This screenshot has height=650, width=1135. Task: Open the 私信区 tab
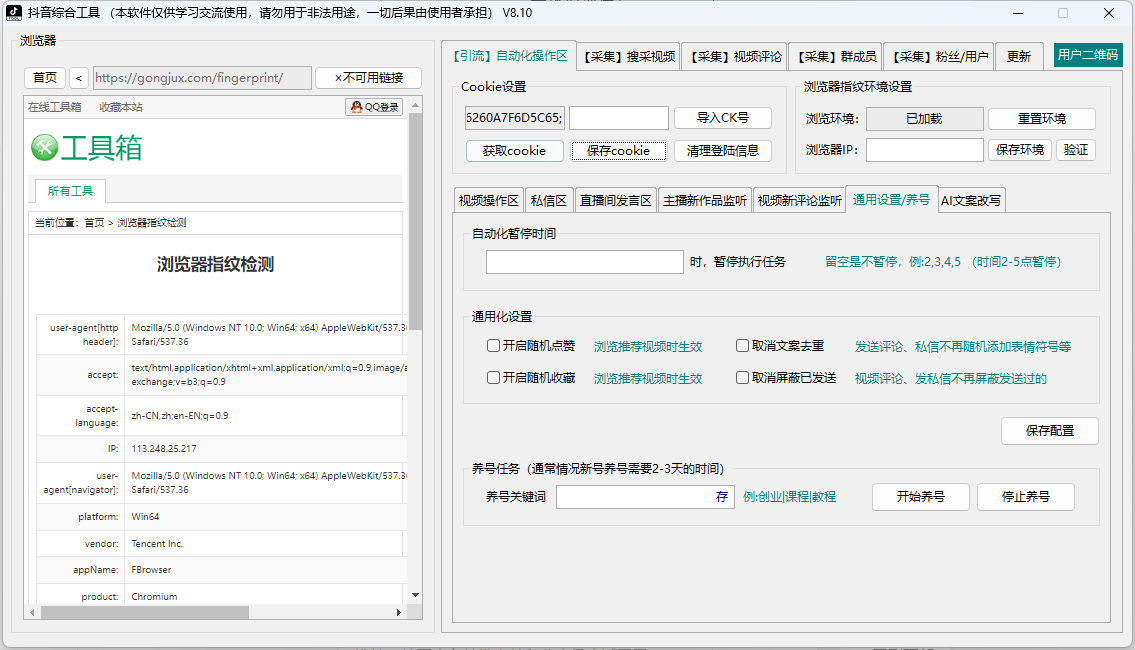548,199
